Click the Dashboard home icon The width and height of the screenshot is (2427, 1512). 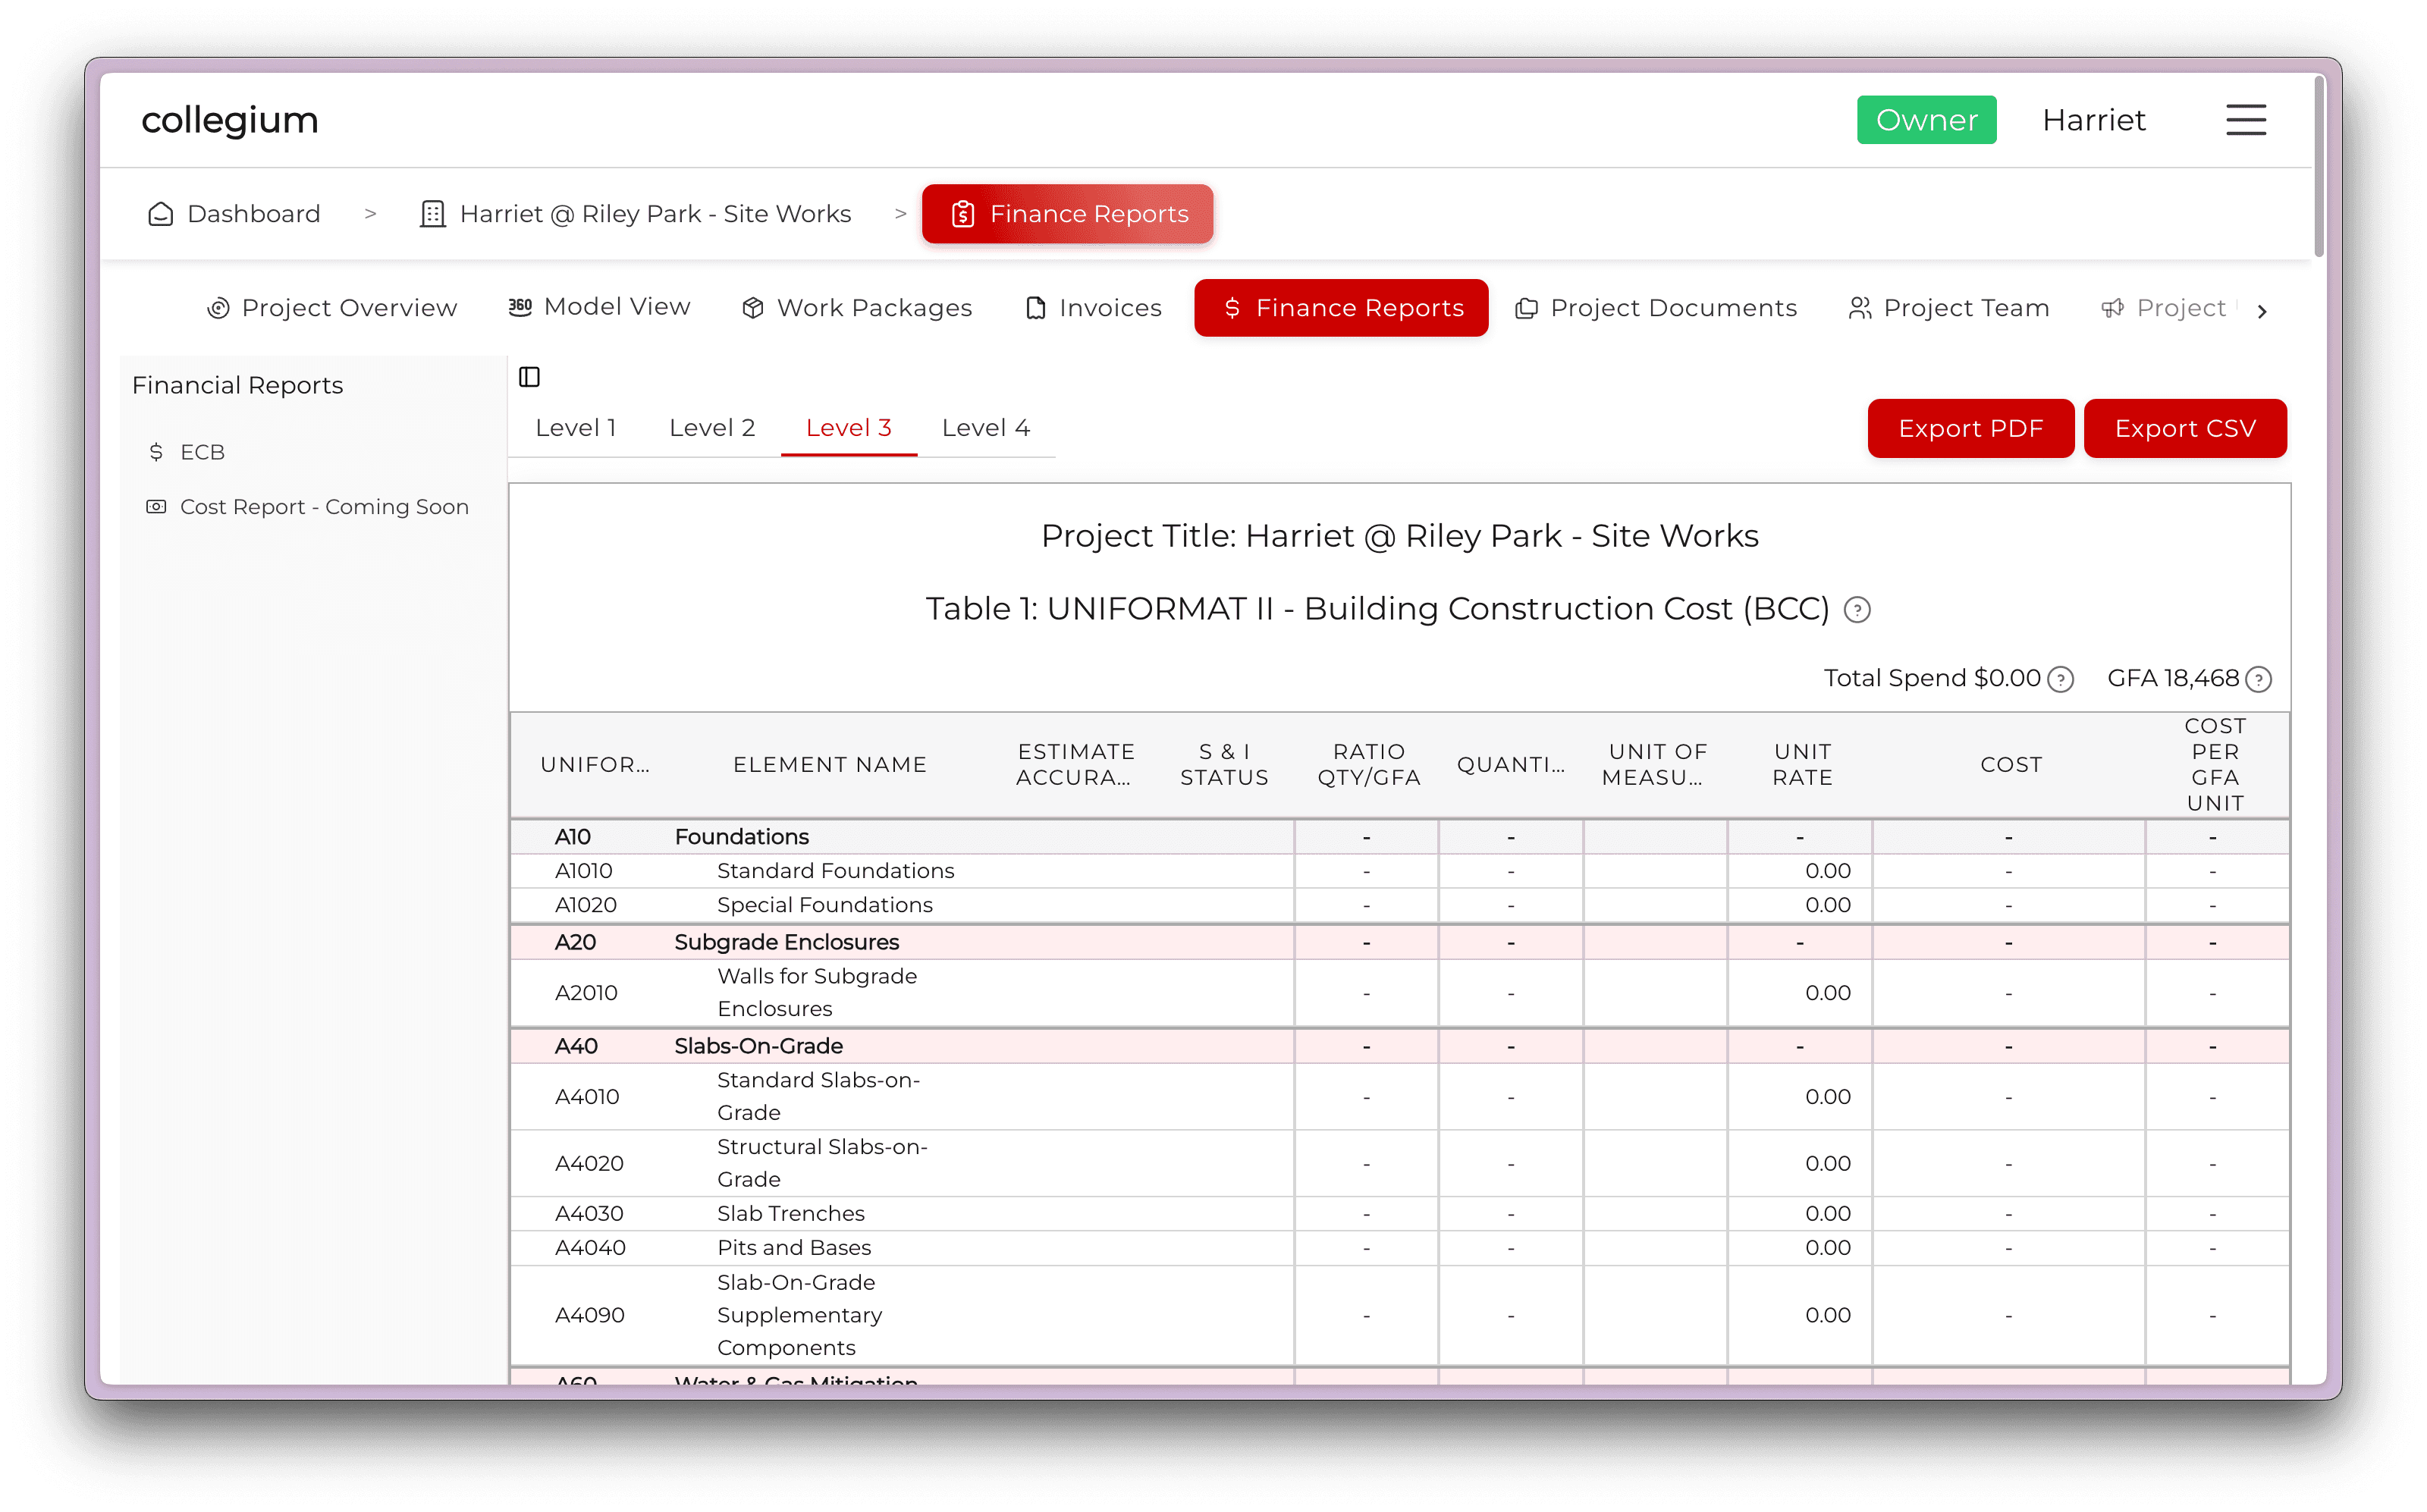pyautogui.click(x=161, y=213)
